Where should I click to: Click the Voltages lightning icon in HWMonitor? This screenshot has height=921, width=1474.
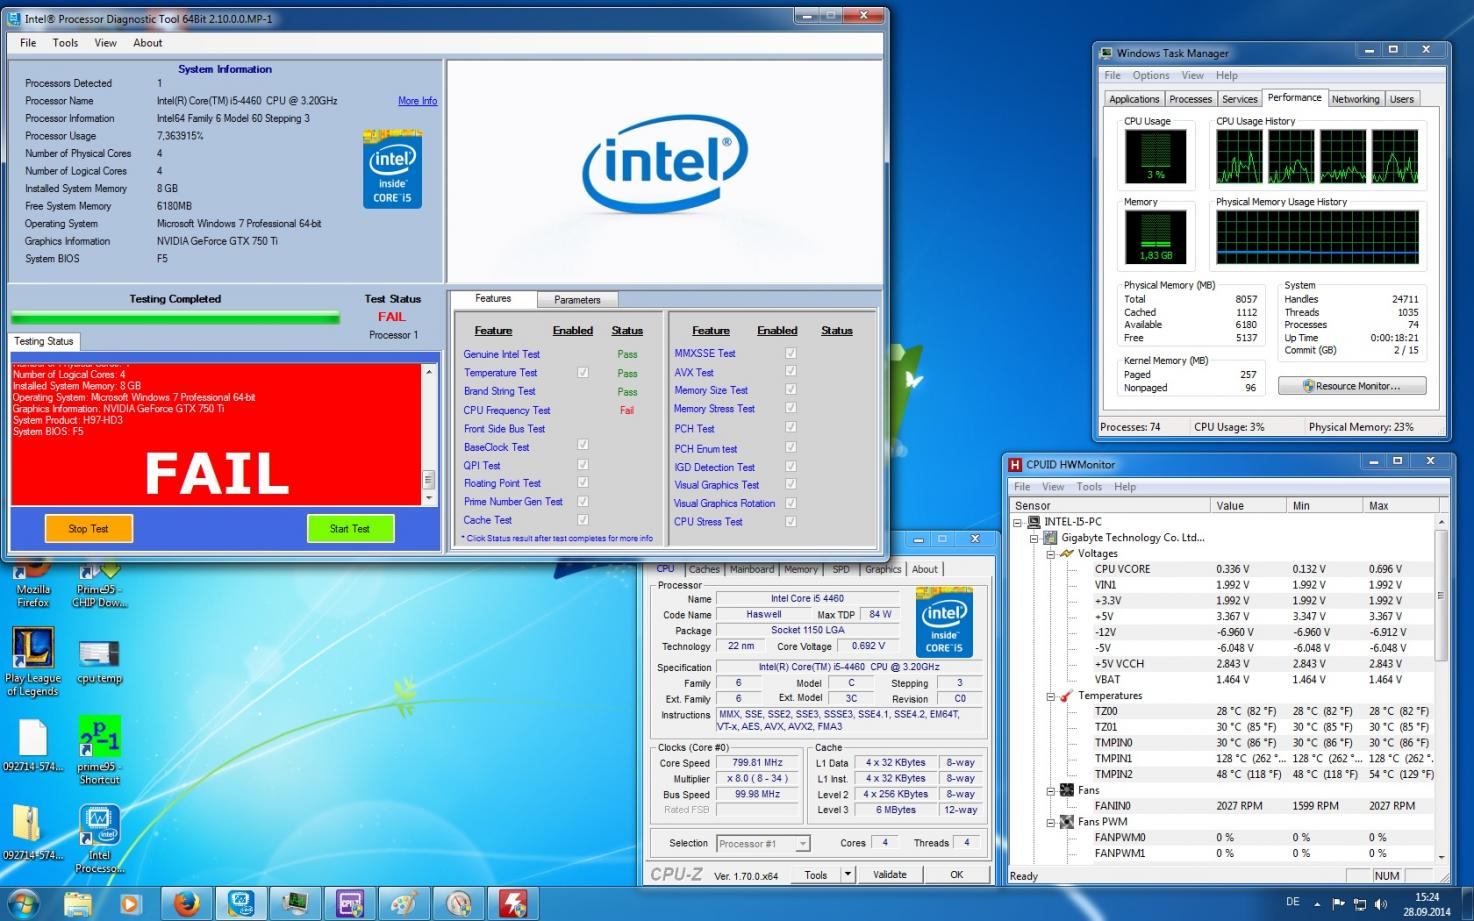[1067, 553]
